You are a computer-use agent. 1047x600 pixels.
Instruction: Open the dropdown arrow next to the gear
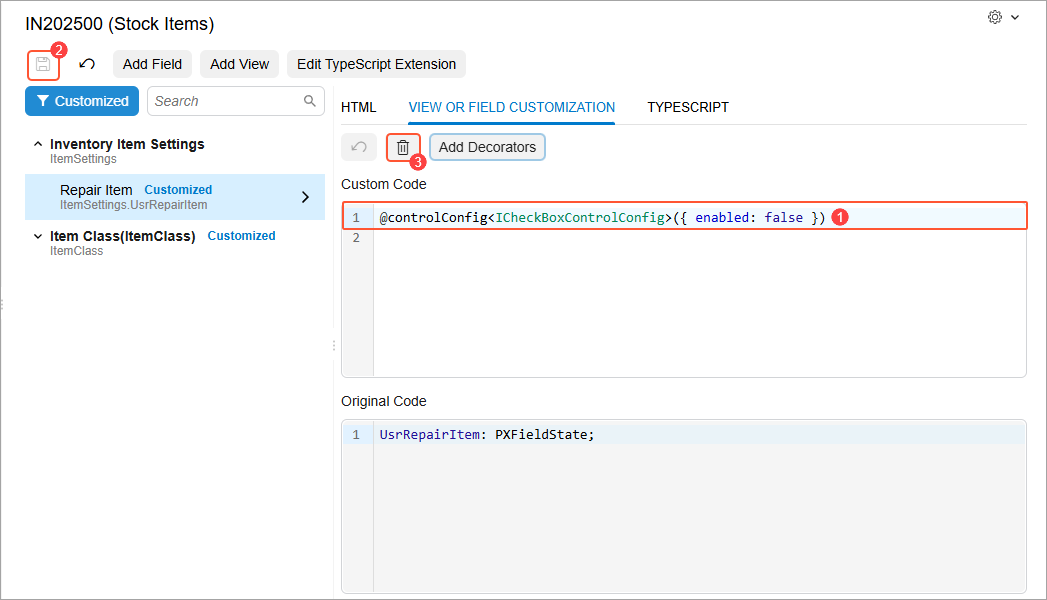click(x=1015, y=18)
